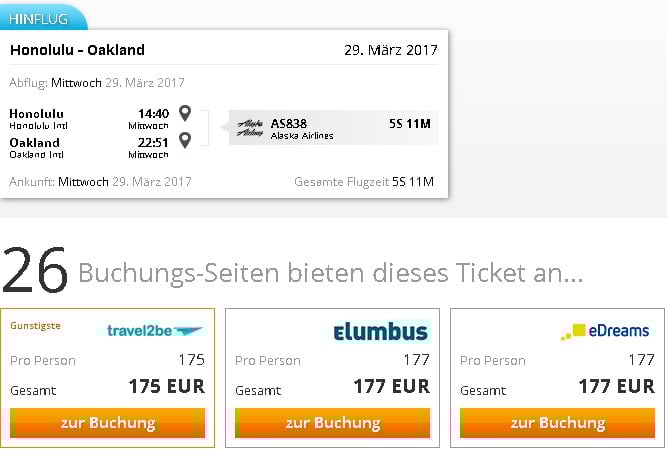
Task: Select the HINFLUG tab
Action: pyautogui.click(x=37, y=19)
